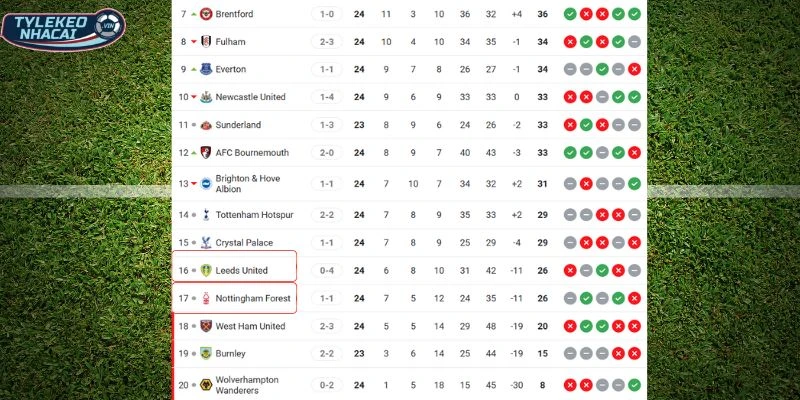Click Brentford's 1-0 latest score box
Screen dimensions: 800x400
(326, 14)
